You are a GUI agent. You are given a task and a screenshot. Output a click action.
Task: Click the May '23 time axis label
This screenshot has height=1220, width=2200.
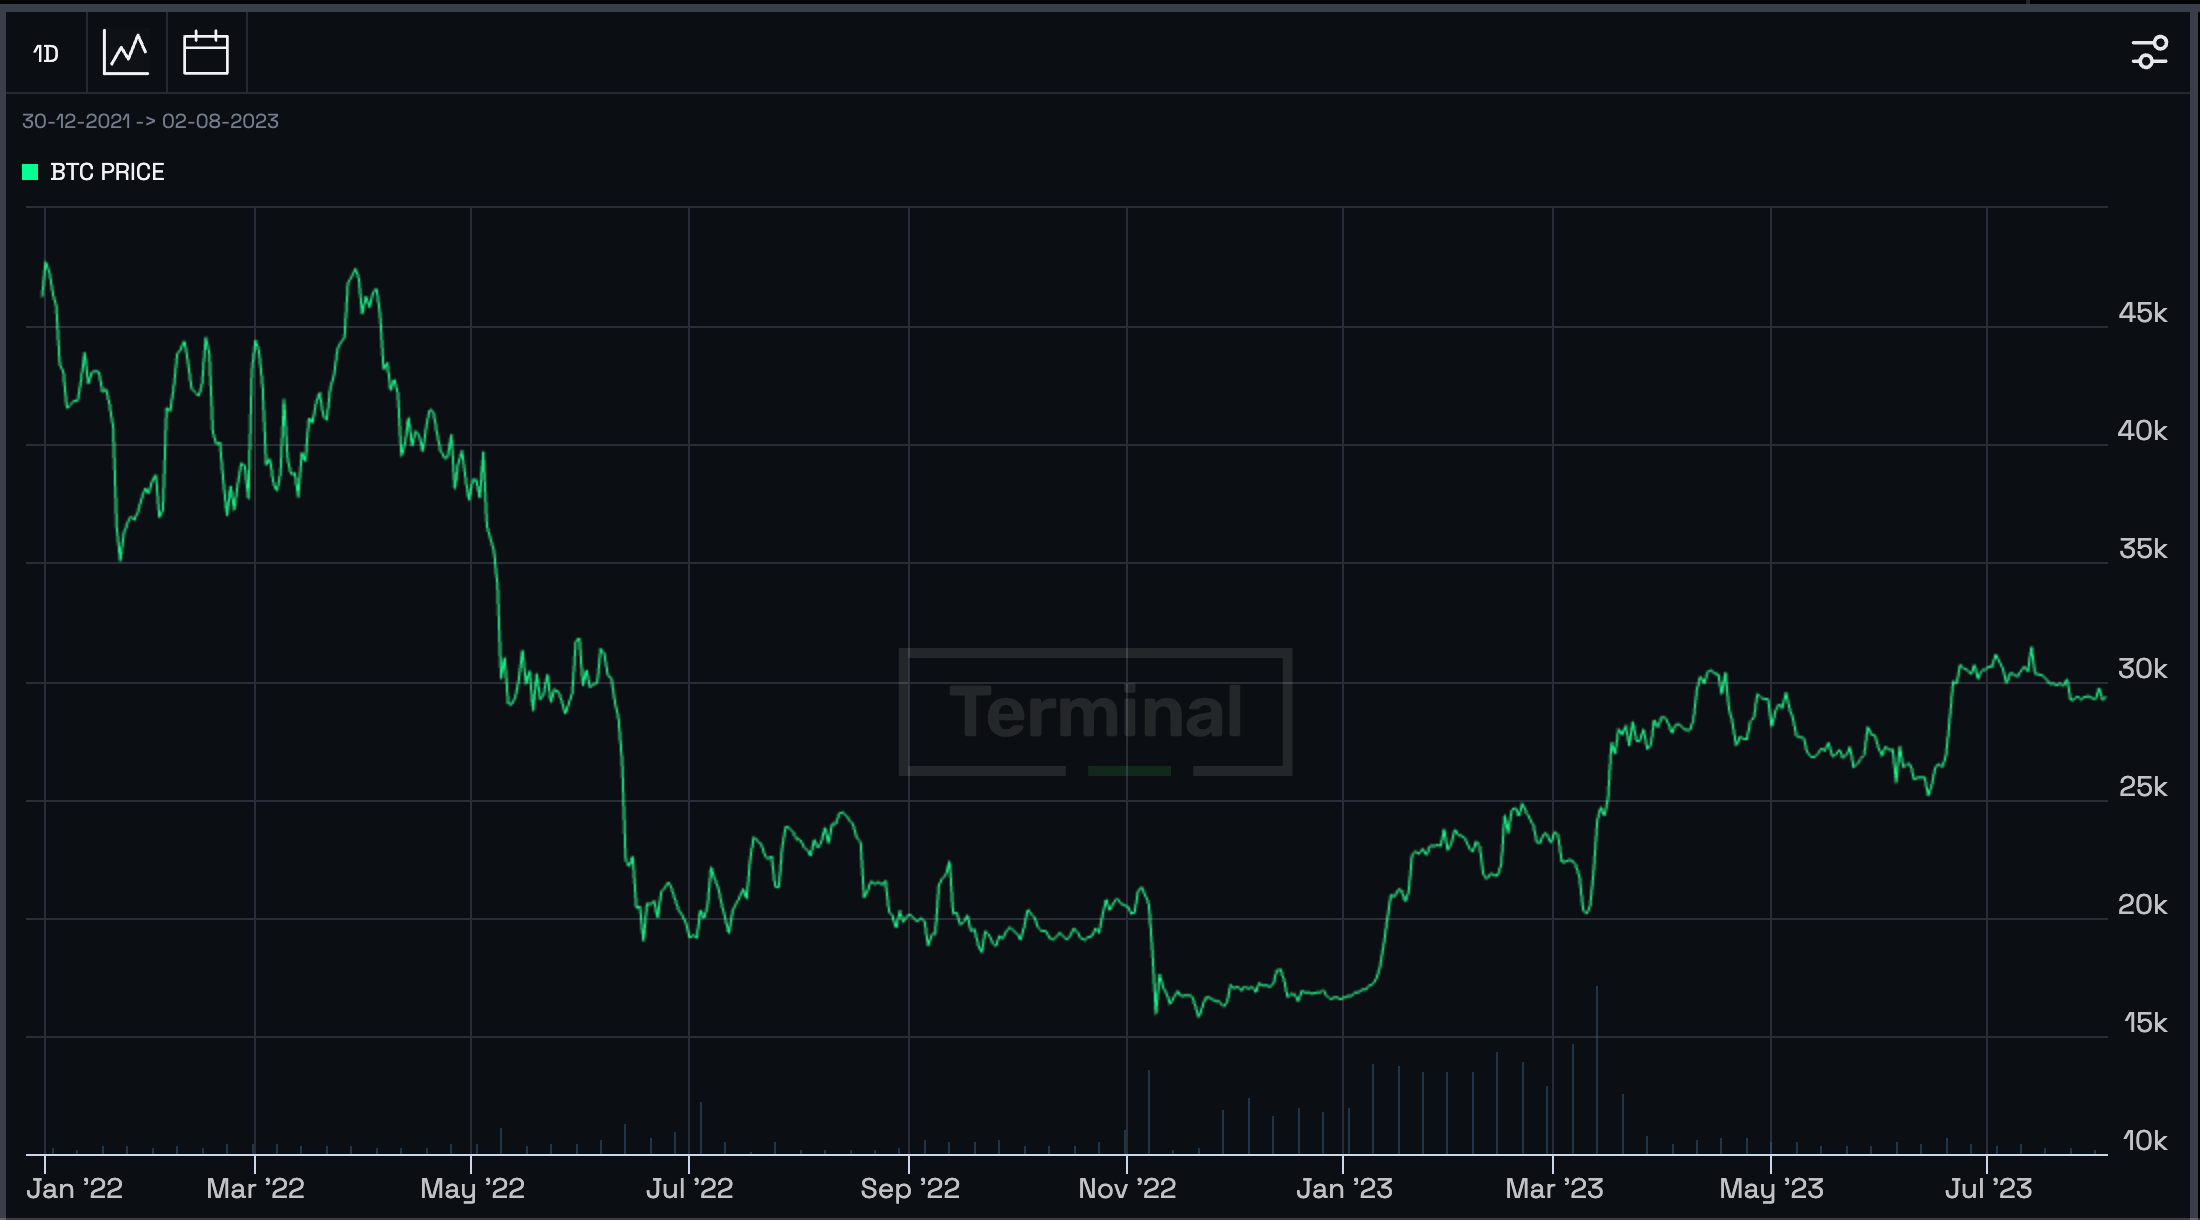point(1771,1189)
